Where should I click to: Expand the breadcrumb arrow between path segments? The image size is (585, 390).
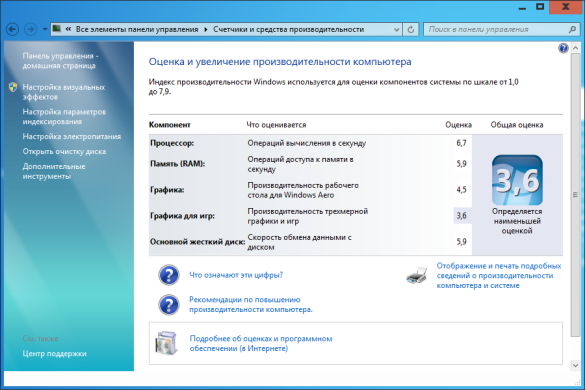point(206,29)
